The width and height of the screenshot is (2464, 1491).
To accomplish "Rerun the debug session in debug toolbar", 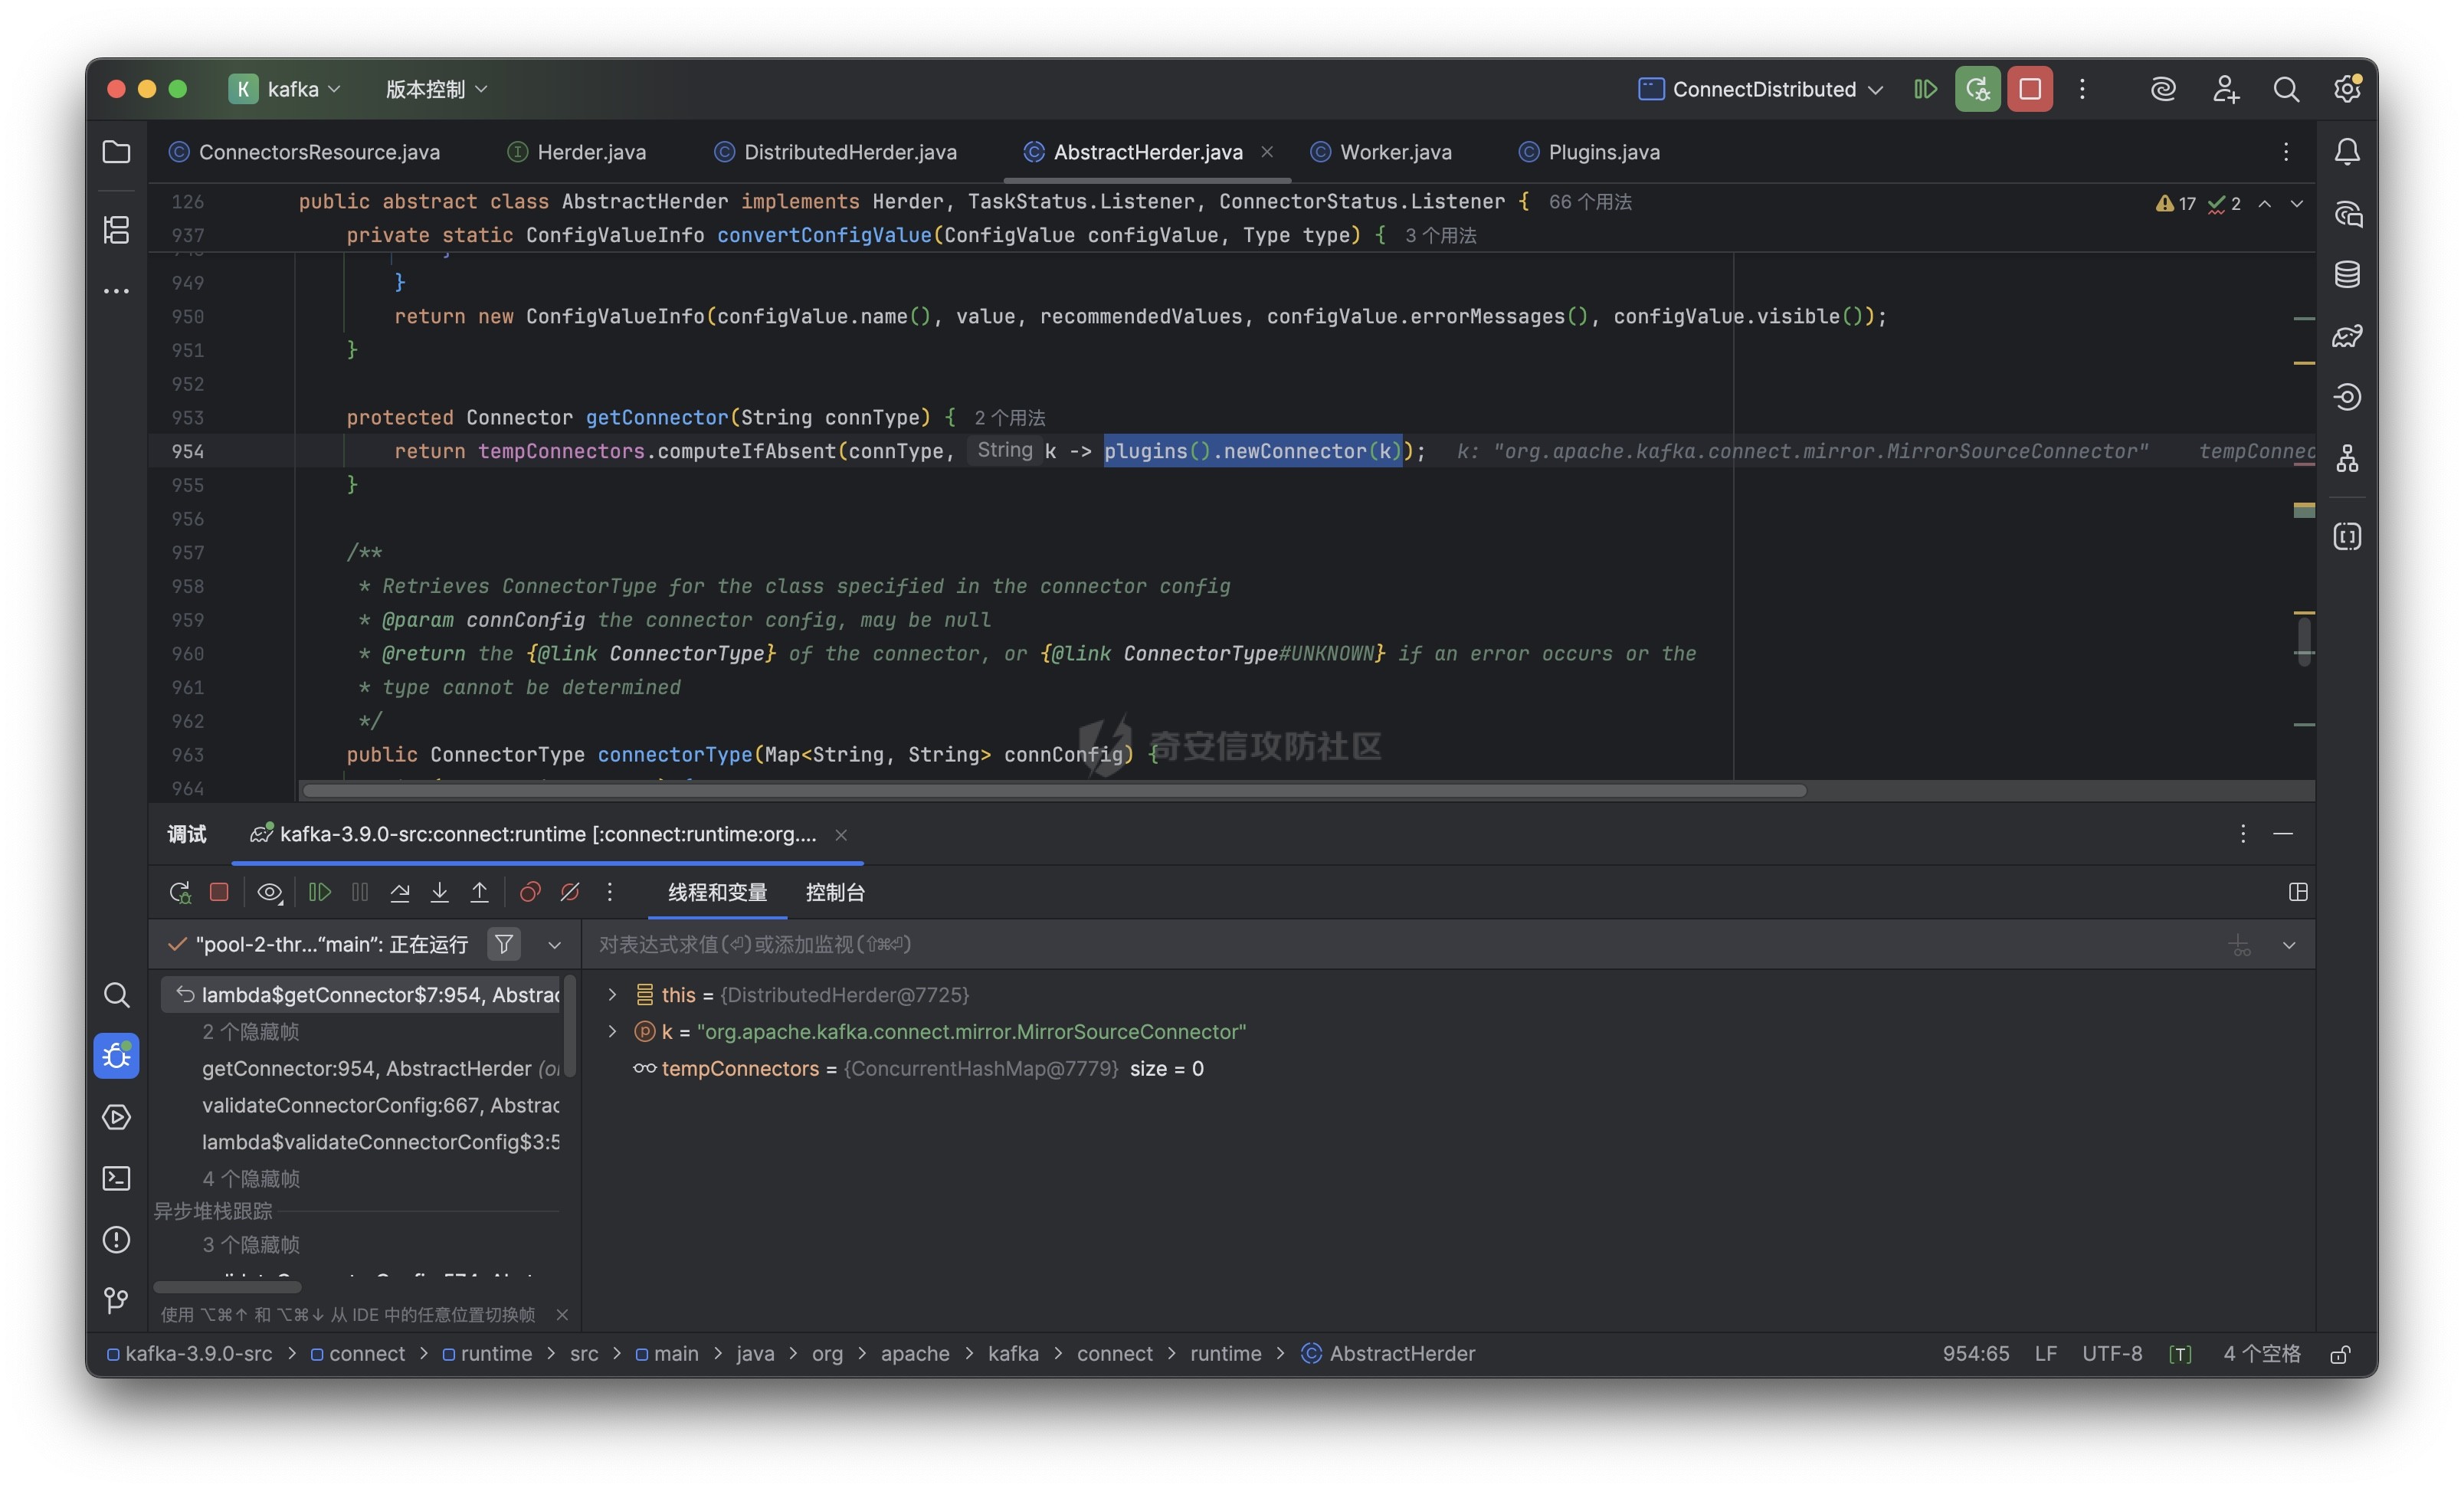I will click(x=180, y=892).
